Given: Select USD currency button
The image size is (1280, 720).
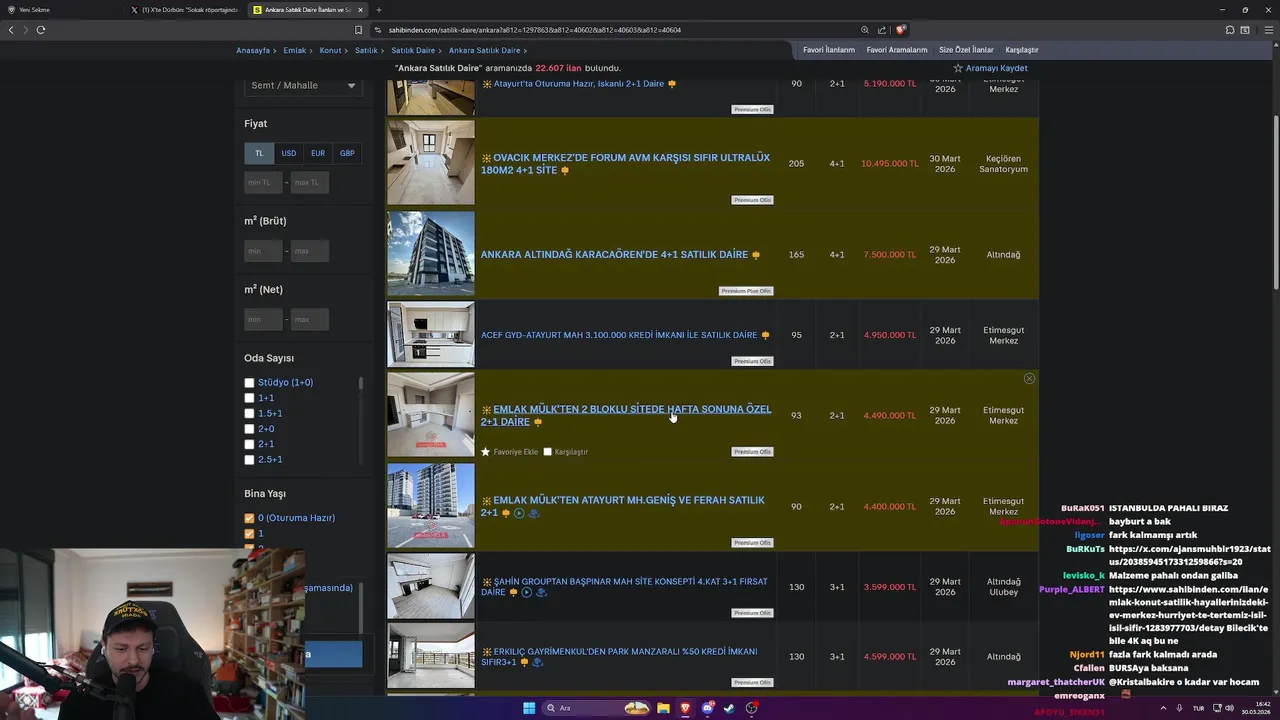Looking at the screenshot, I should 288,153.
